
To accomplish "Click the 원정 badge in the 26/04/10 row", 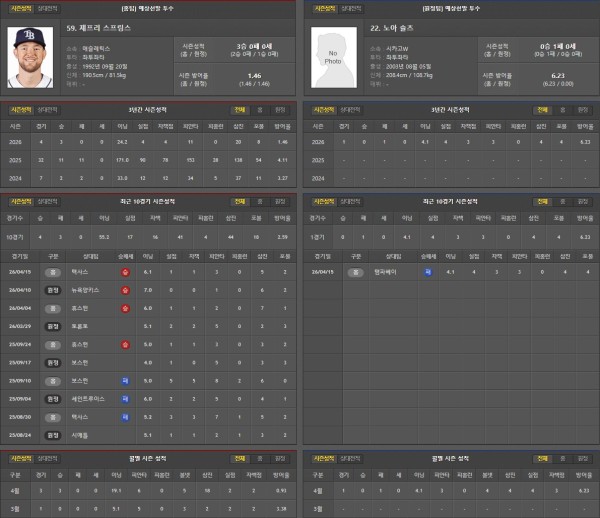I will (53, 289).
